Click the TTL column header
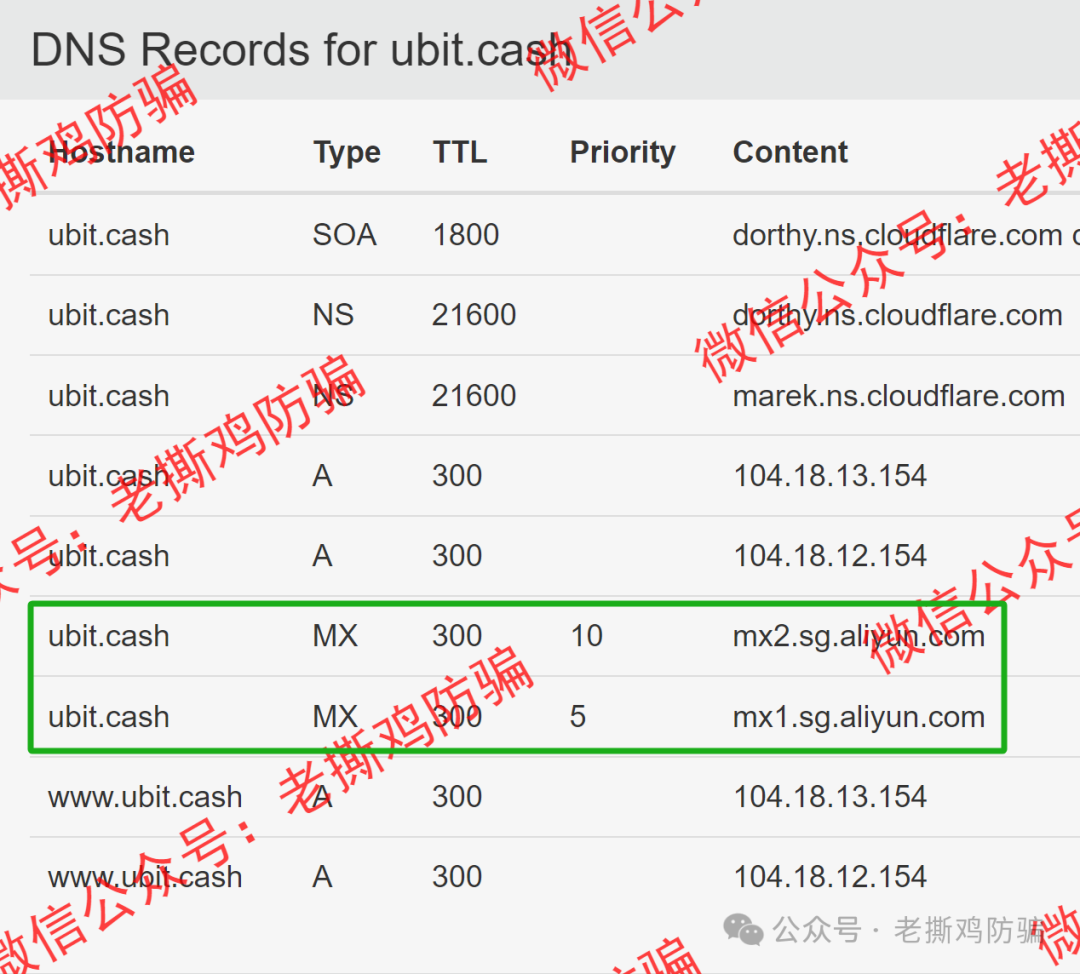This screenshot has height=974, width=1080. tap(459, 152)
